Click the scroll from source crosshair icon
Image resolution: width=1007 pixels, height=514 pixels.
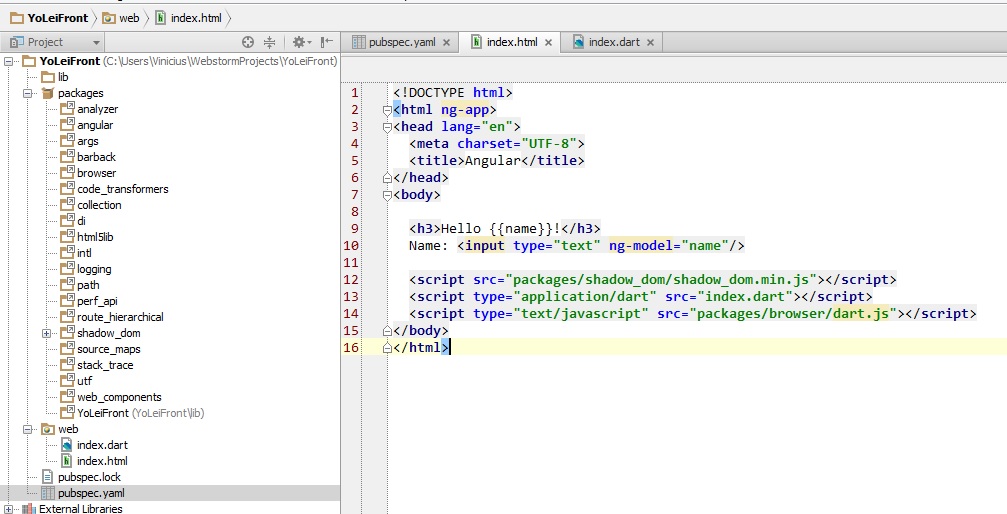coord(248,42)
